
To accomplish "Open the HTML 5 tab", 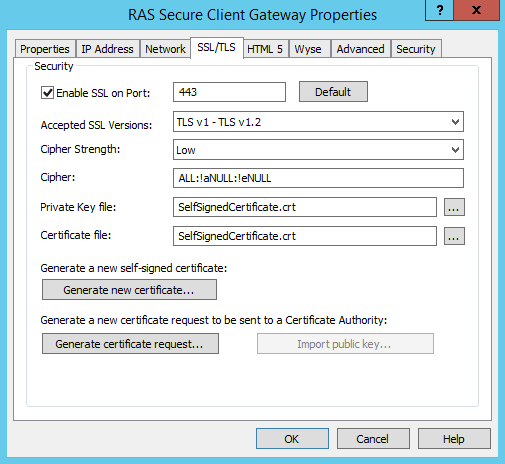I will point(265,49).
